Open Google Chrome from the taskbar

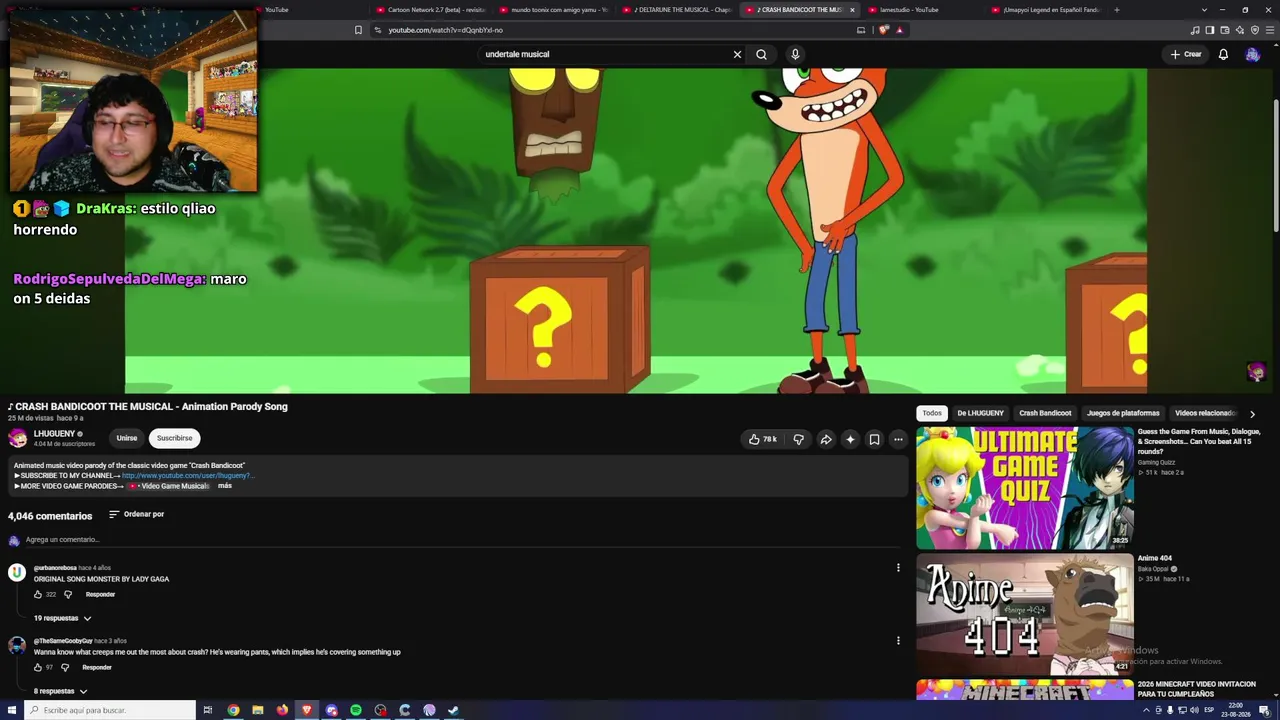233,710
